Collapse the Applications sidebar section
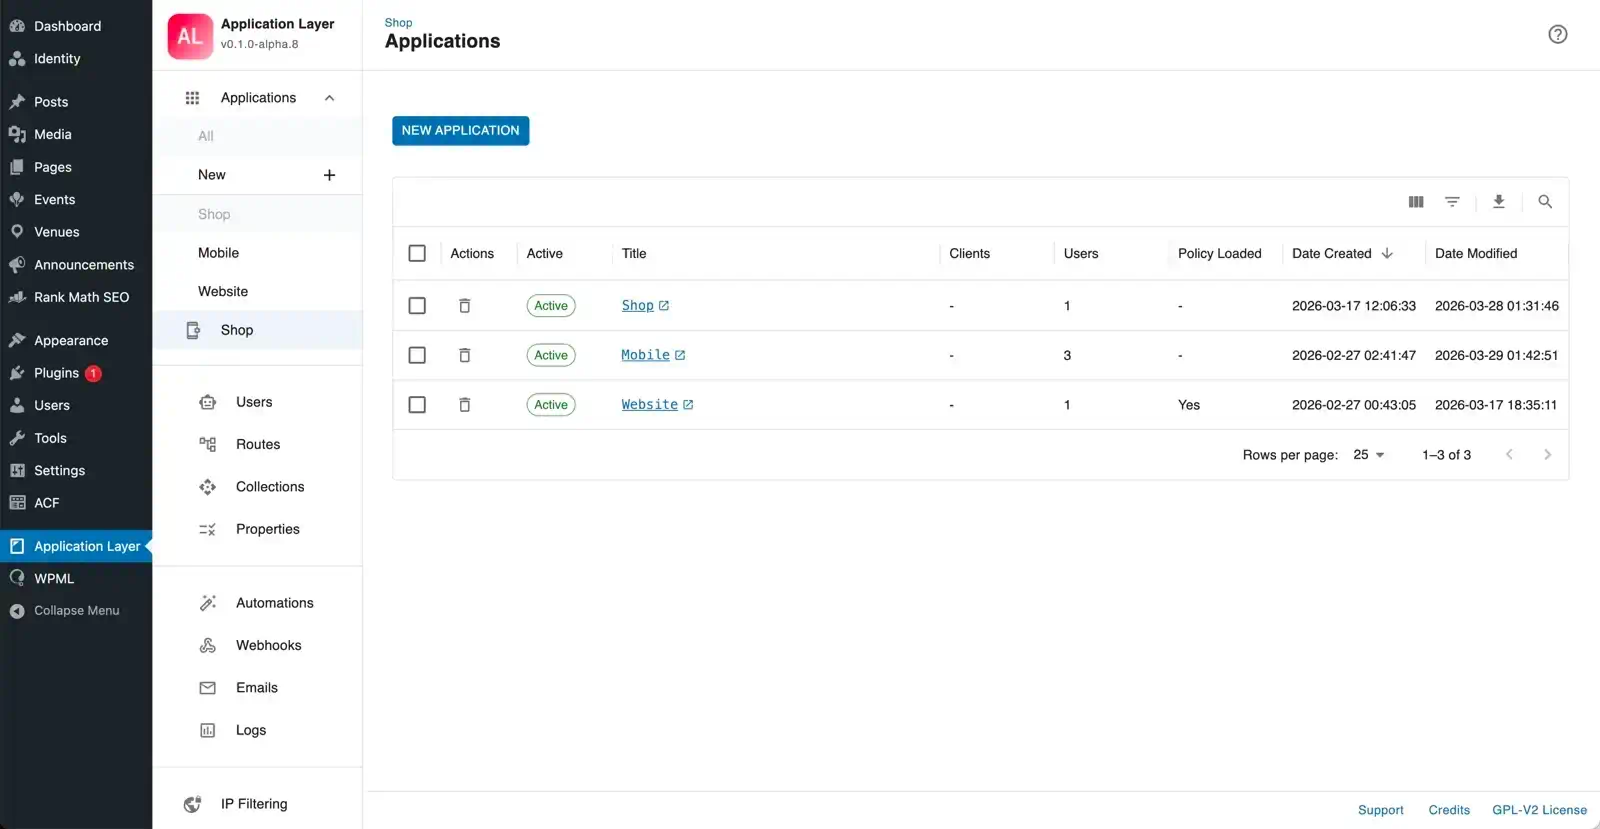The height and width of the screenshot is (829, 1600). [x=329, y=98]
